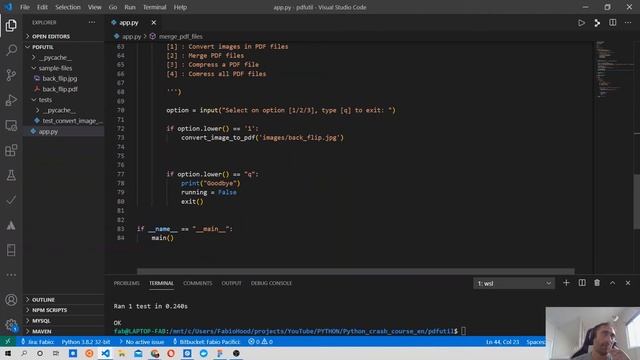The height and width of the screenshot is (360, 640).
Task: Close the app.py editor tab
Action: pyautogui.click(x=153, y=23)
